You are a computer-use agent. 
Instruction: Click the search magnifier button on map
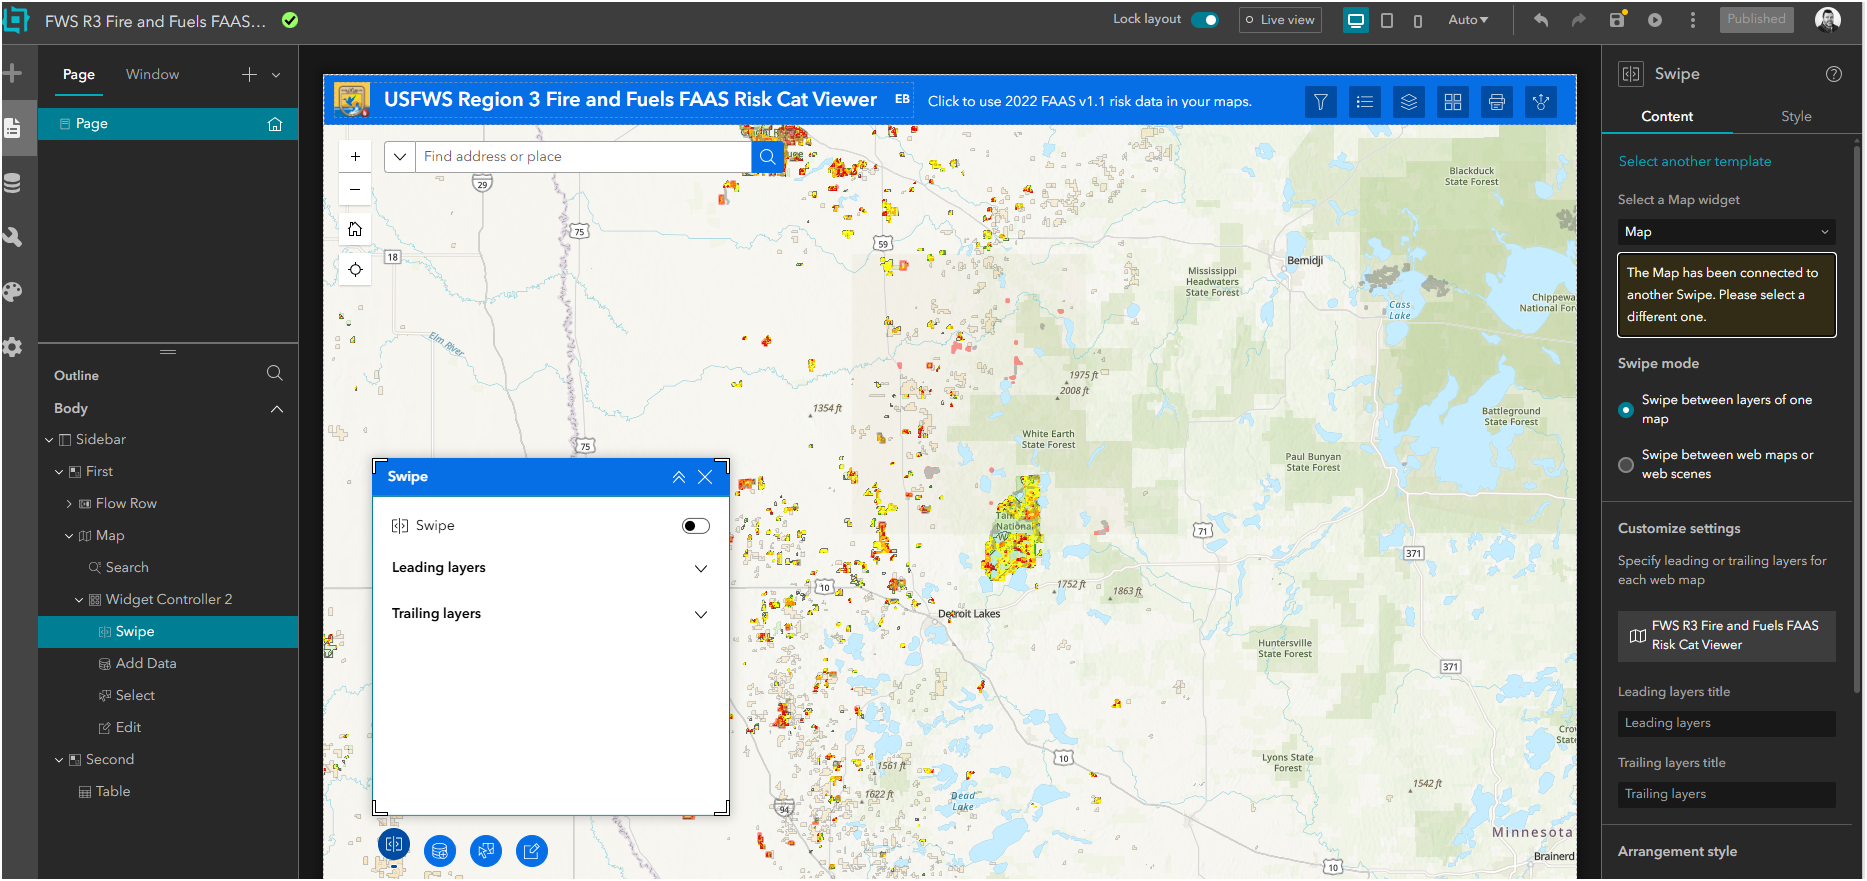point(768,157)
